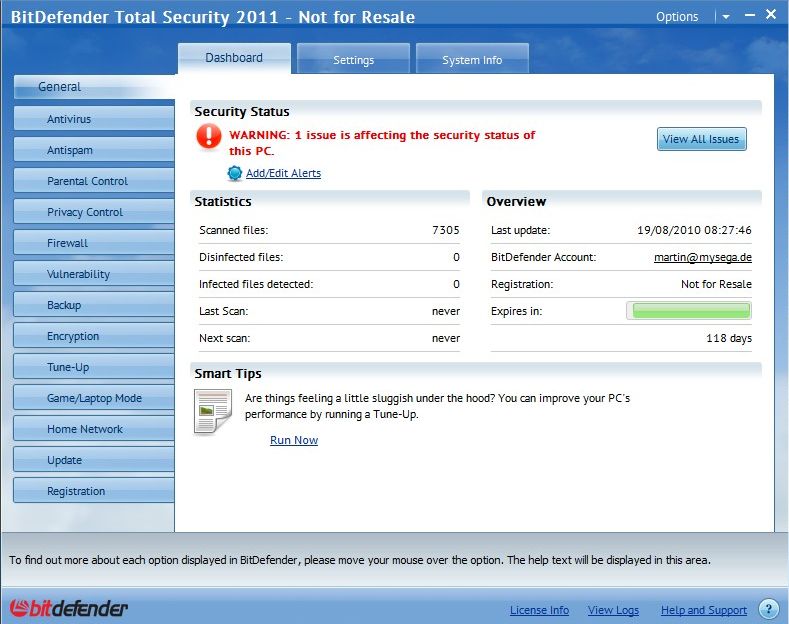This screenshot has height=624, width=789.
Task: Click the 118 days expiry text
Action: [729, 338]
